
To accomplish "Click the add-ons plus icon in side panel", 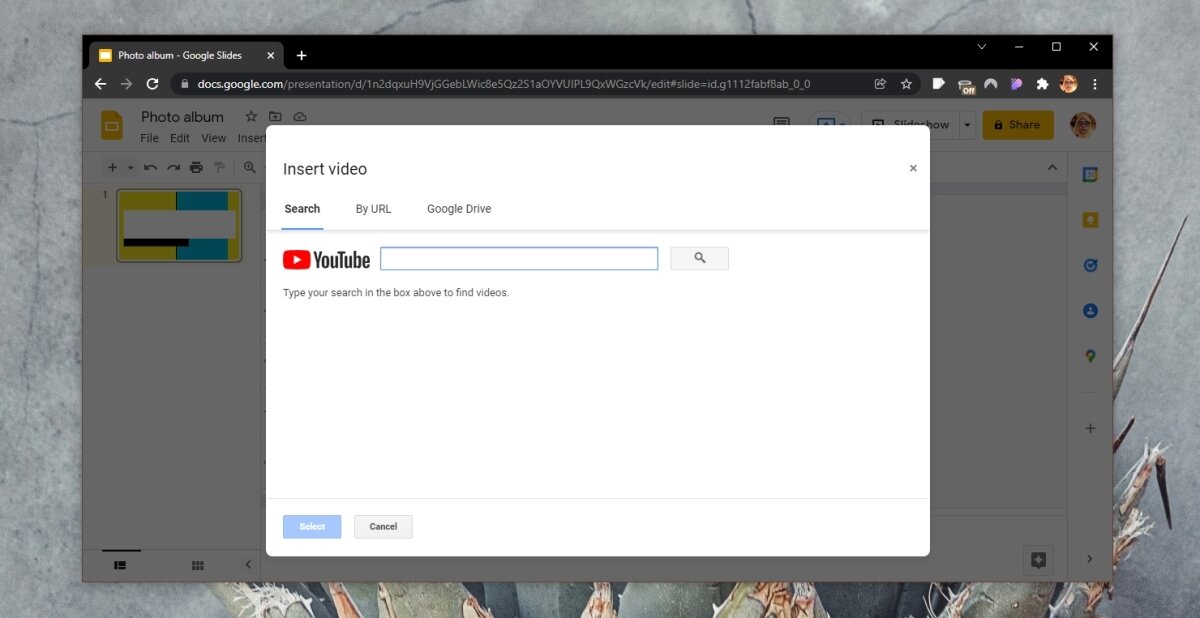I will coord(1090,428).
